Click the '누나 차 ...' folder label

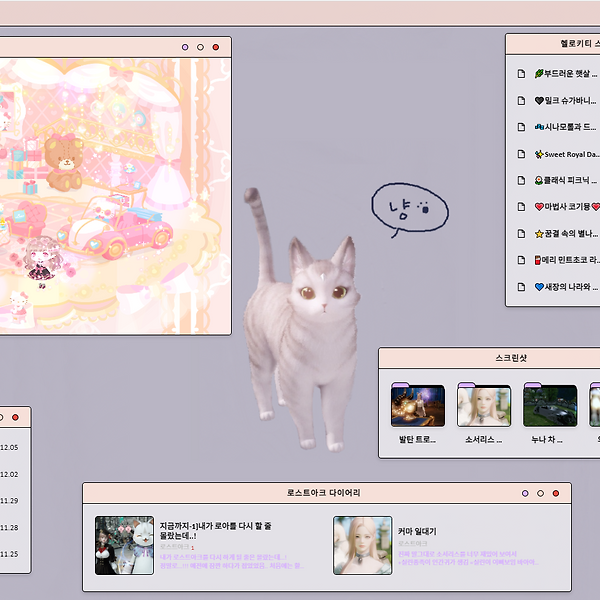(547, 440)
